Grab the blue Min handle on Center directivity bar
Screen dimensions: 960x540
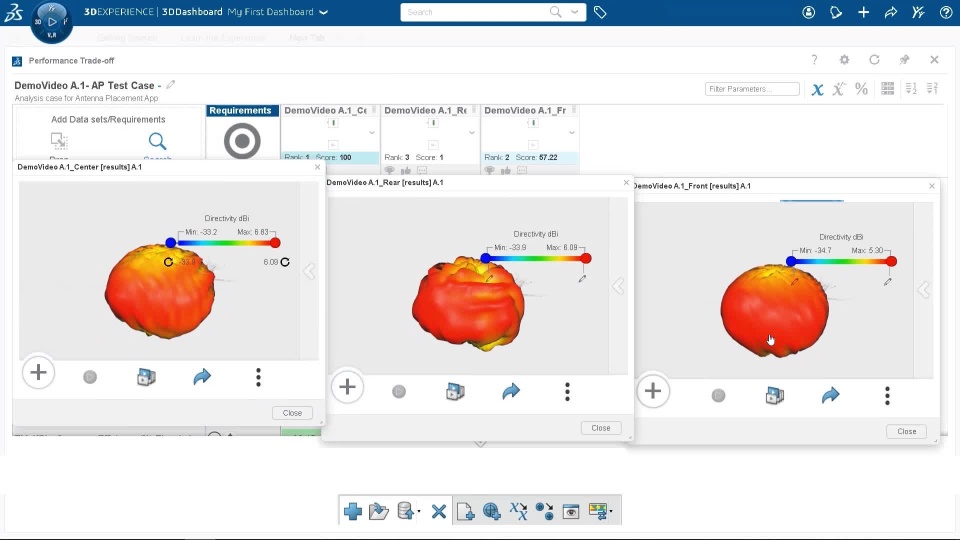(x=171, y=243)
